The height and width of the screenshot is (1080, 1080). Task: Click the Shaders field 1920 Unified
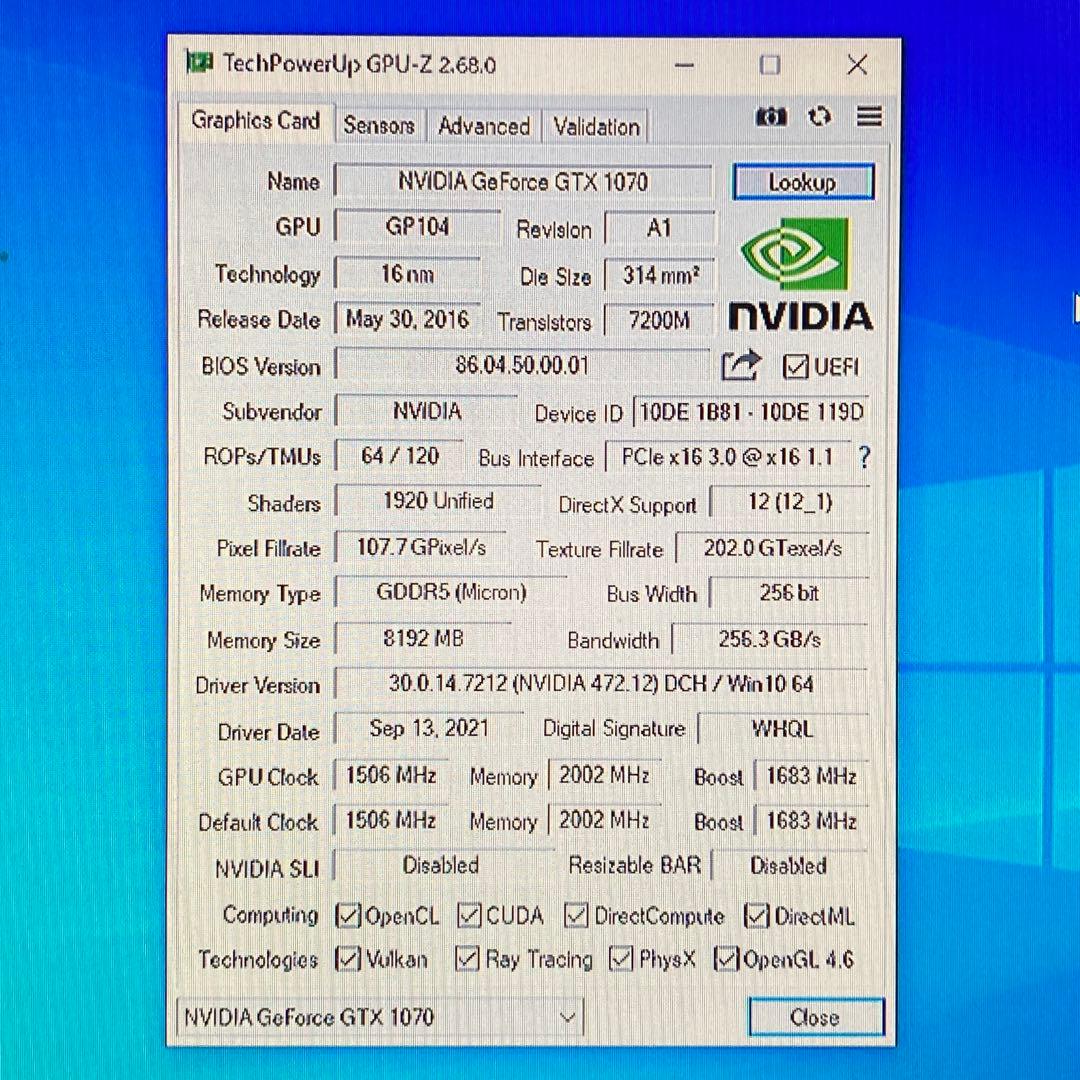(x=438, y=501)
